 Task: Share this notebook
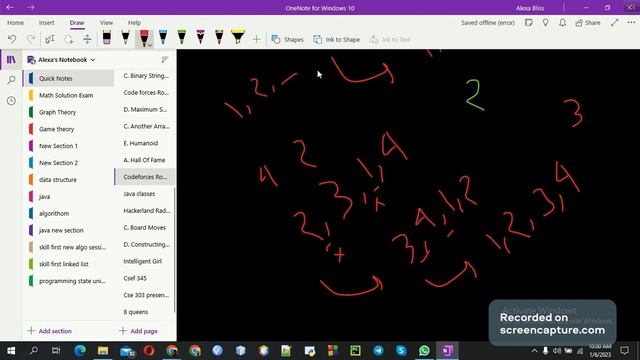tap(588, 23)
